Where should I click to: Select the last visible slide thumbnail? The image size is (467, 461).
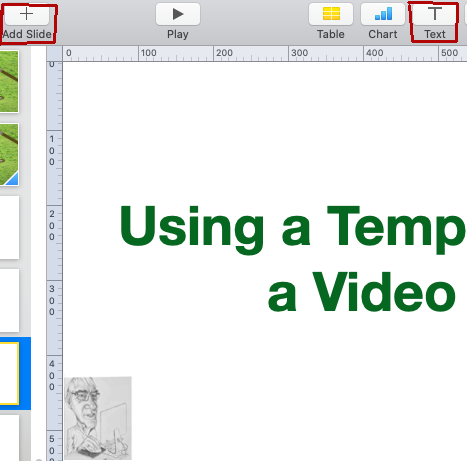(9, 438)
